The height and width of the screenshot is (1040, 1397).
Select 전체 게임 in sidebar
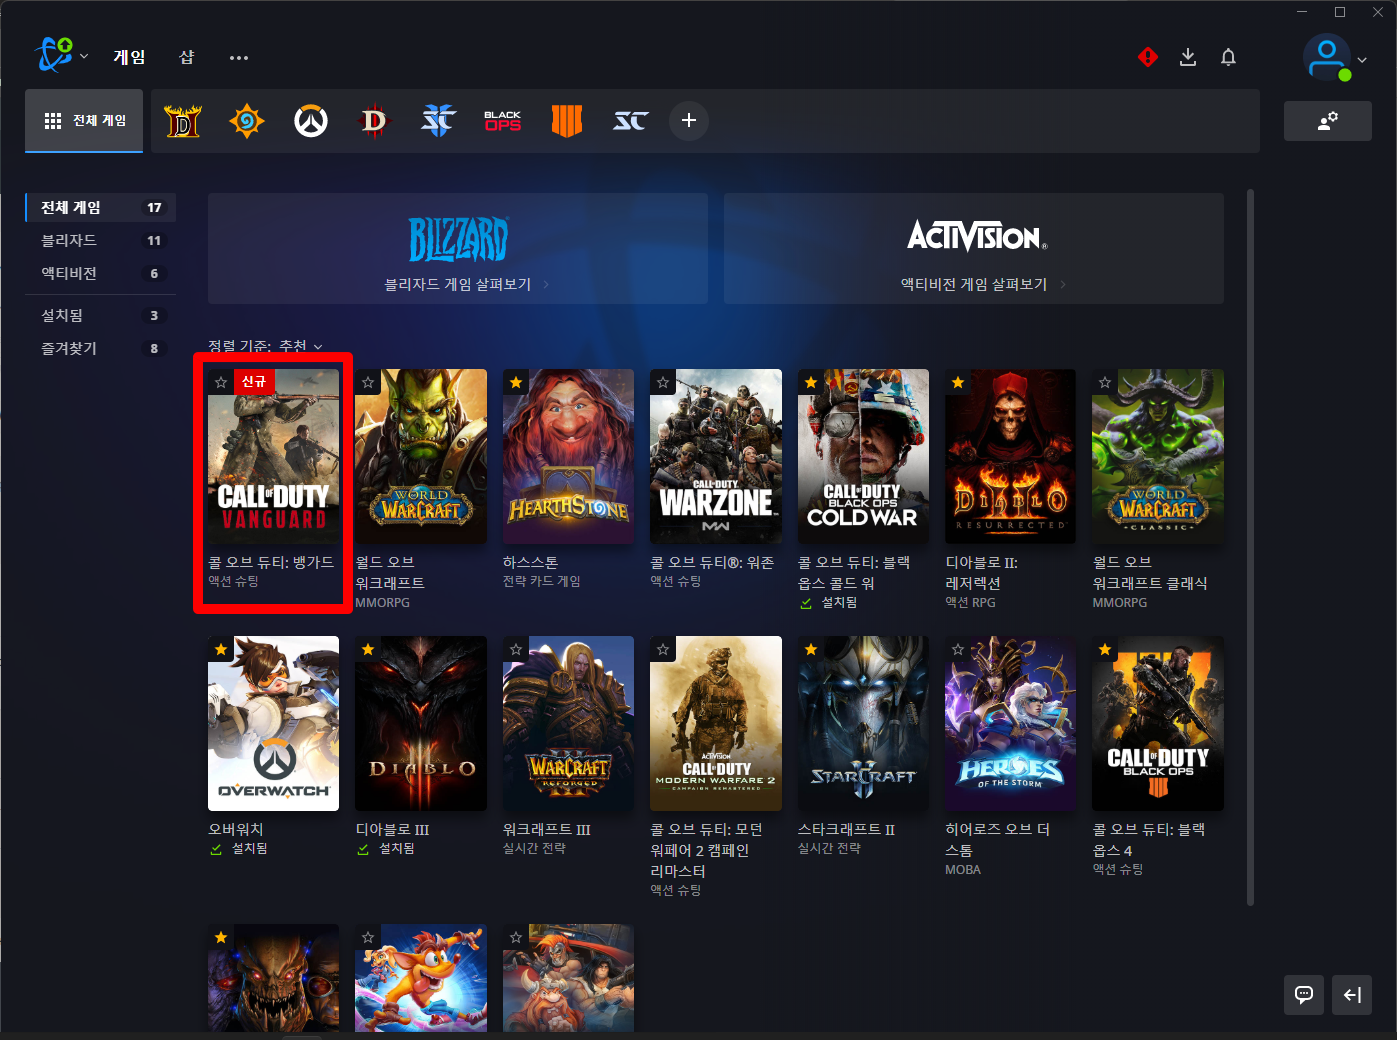point(101,207)
